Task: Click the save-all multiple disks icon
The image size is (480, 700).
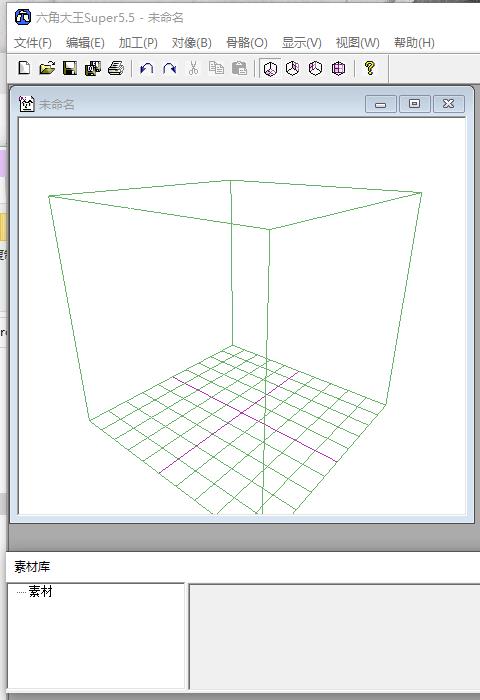Action: (x=92, y=68)
